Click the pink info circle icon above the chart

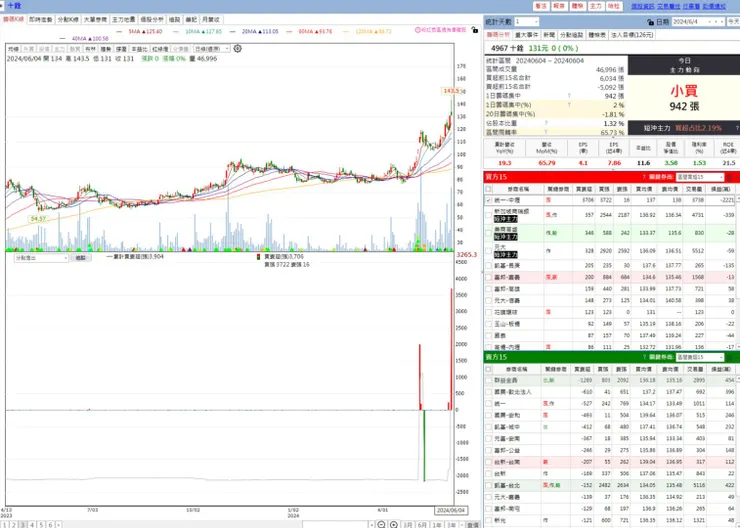pyautogui.click(x=418, y=30)
